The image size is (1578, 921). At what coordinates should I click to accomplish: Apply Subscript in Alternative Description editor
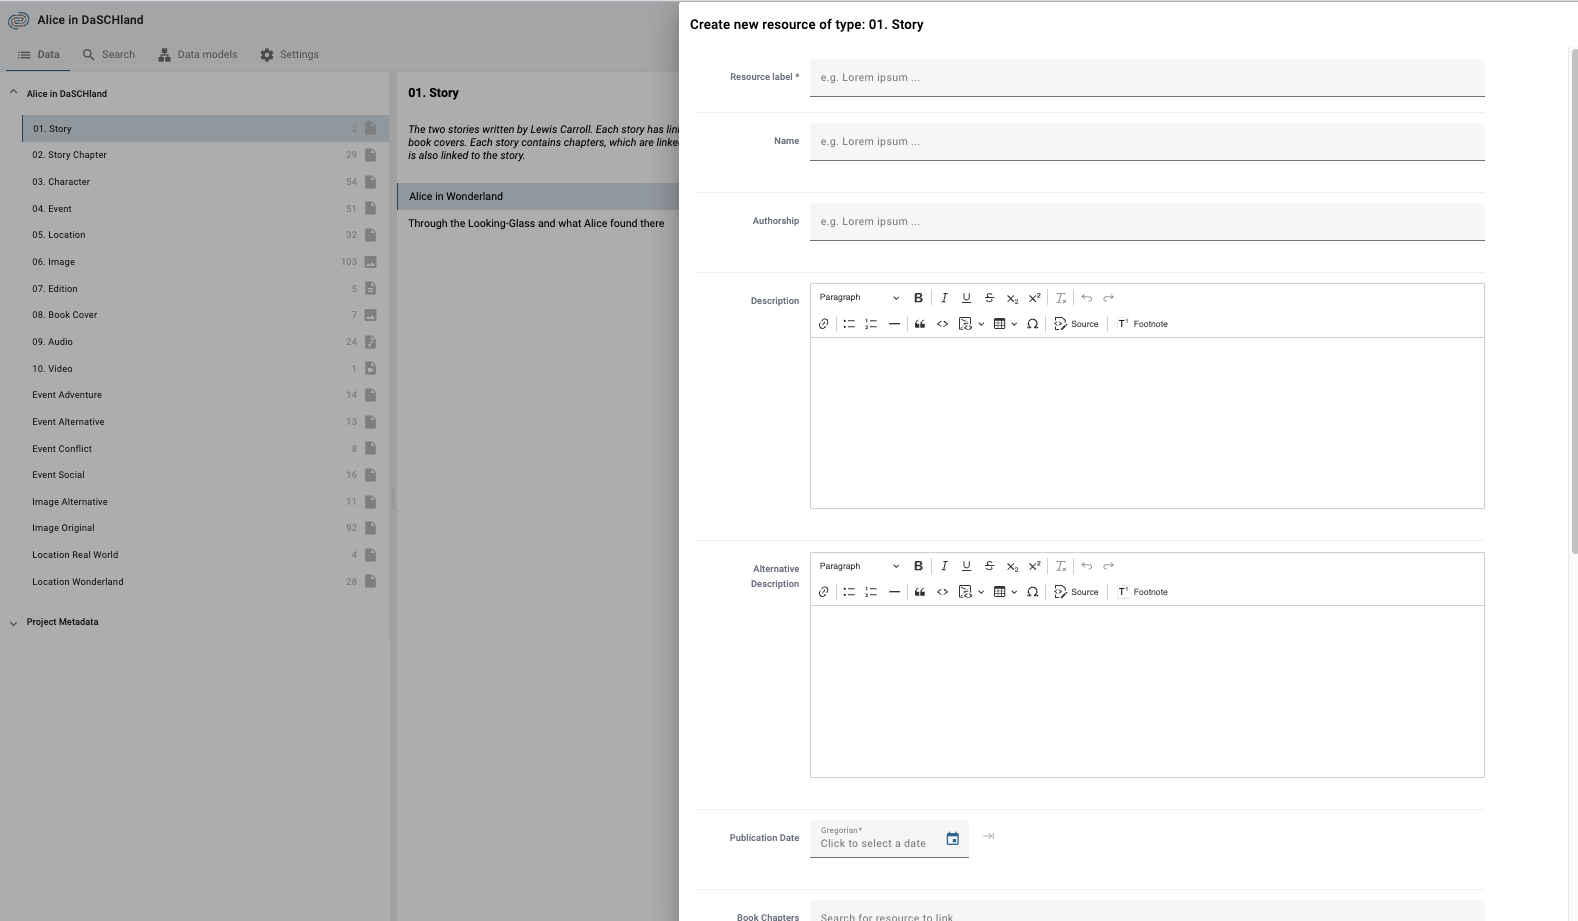(1012, 566)
